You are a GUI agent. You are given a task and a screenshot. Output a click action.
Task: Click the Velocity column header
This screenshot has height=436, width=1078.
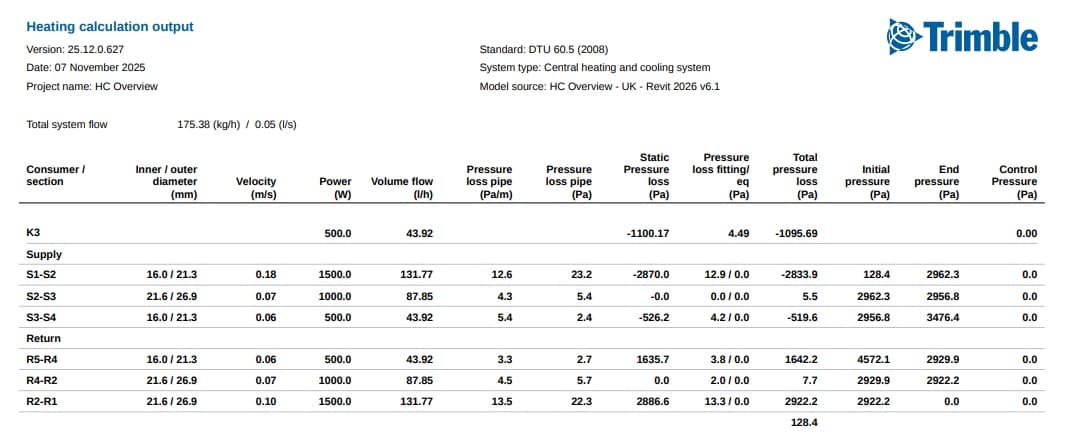256,188
